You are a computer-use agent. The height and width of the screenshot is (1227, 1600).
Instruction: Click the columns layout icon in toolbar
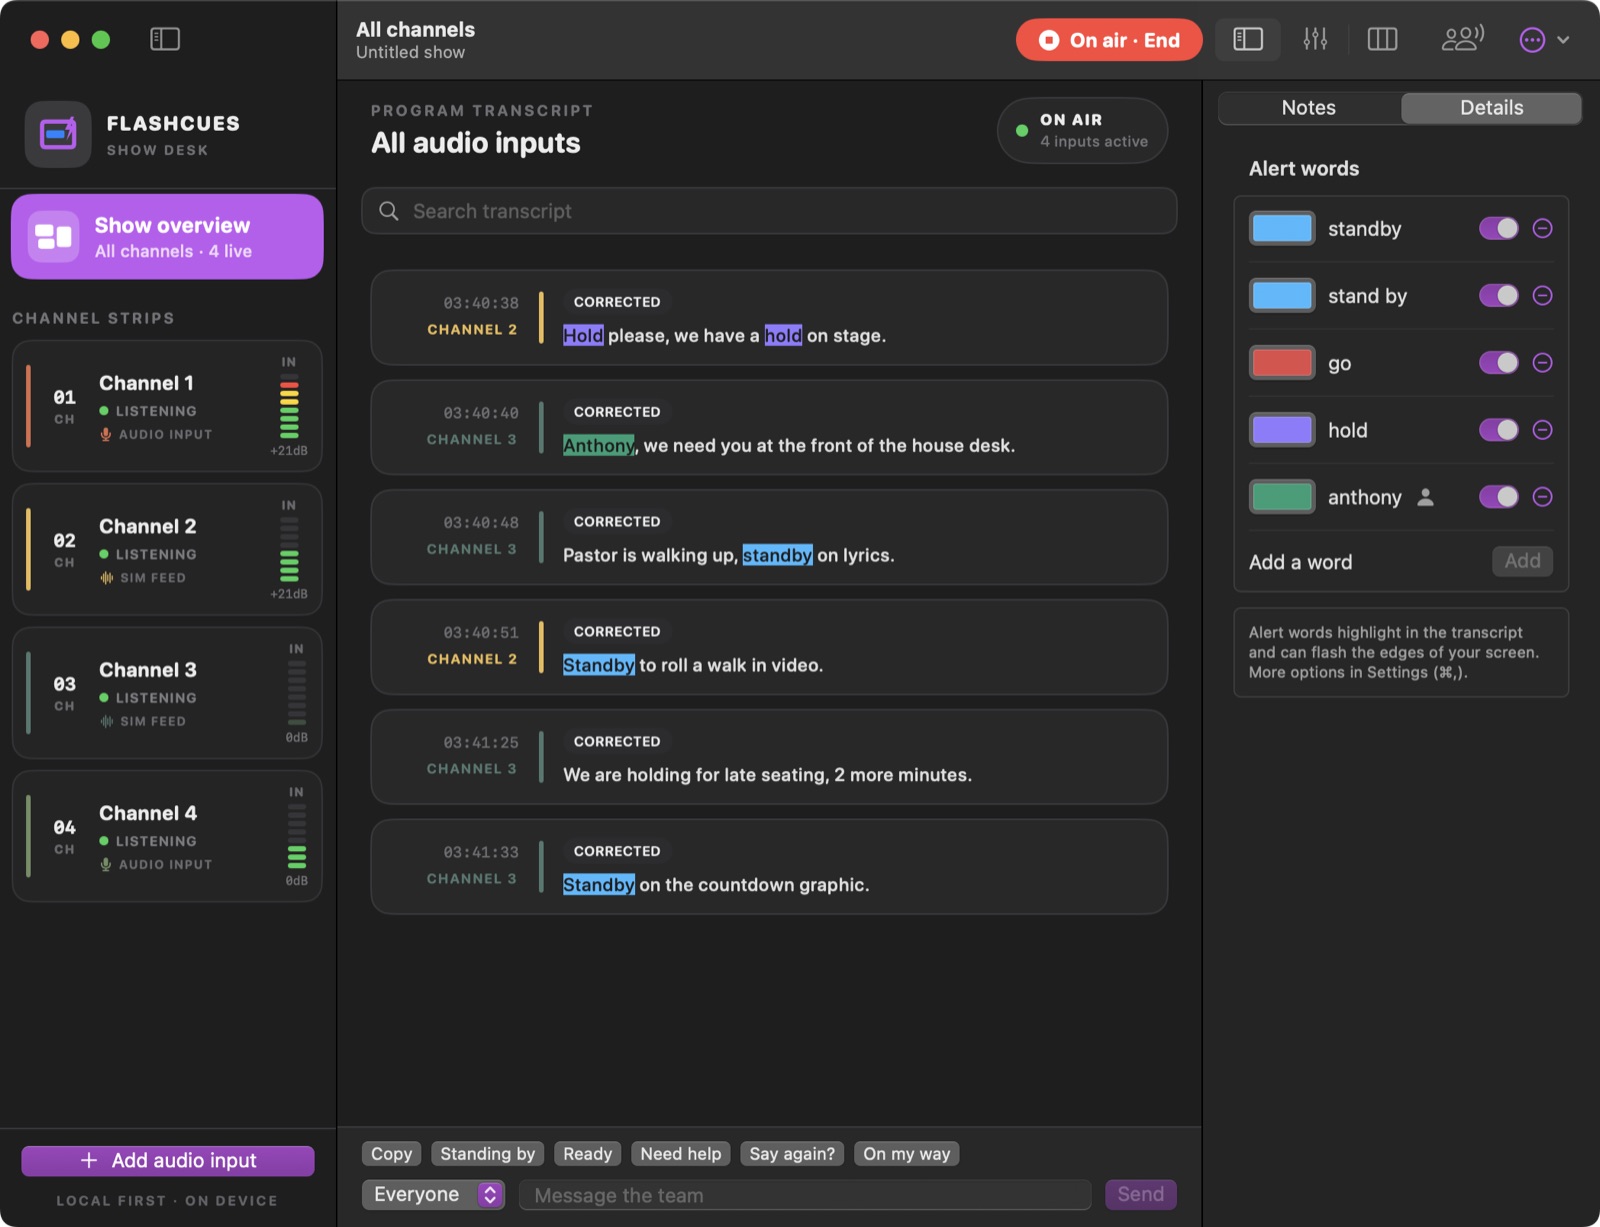(1382, 39)
